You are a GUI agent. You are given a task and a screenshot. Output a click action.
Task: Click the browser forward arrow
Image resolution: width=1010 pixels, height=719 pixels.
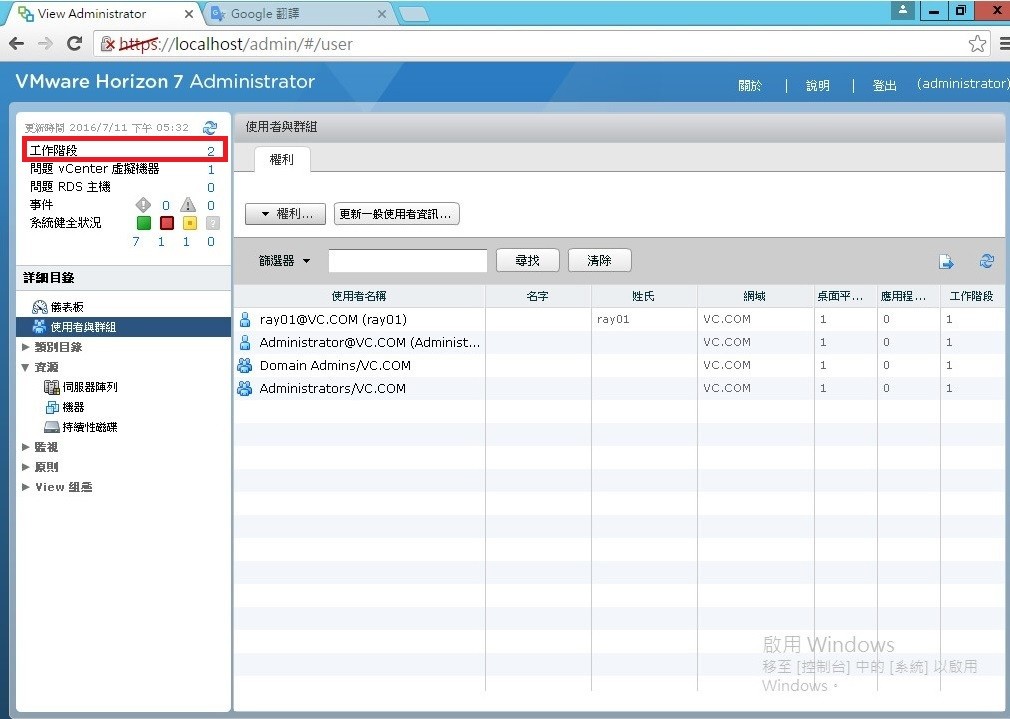pos(45,44)
